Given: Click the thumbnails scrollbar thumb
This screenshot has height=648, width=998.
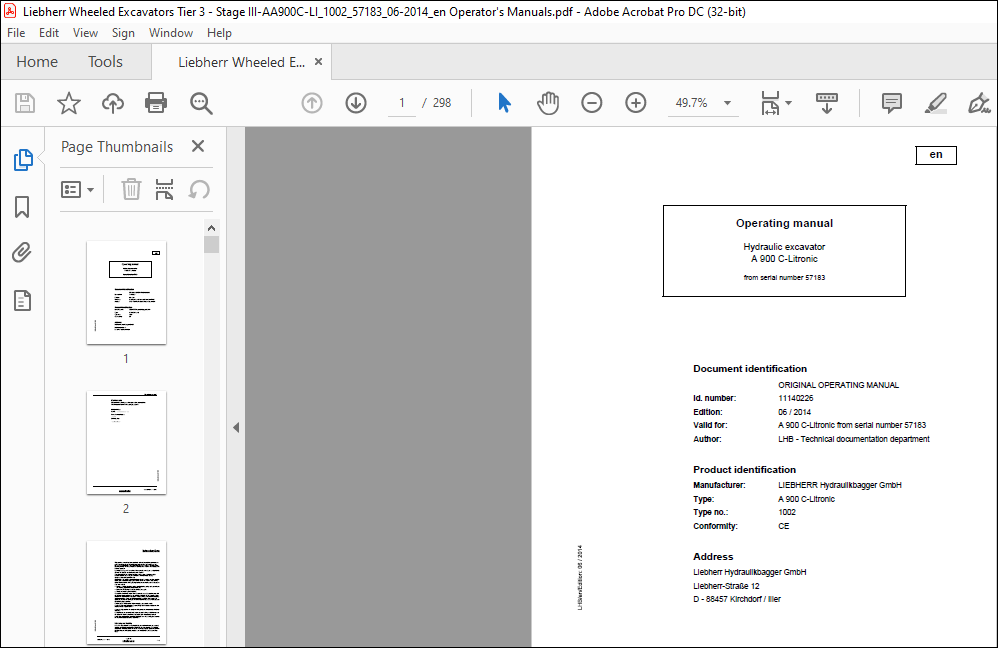Looking at the screenshot, I should 211,244.
